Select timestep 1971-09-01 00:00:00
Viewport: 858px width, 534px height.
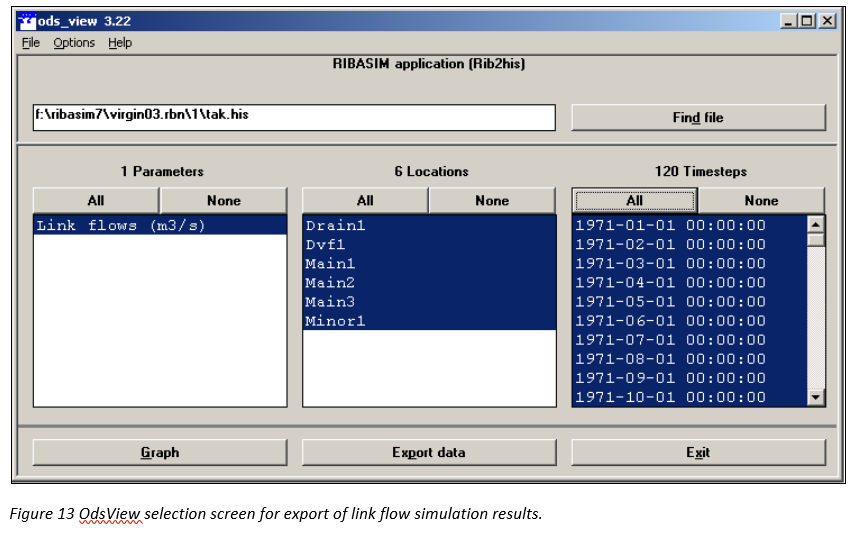click(689, 379)
